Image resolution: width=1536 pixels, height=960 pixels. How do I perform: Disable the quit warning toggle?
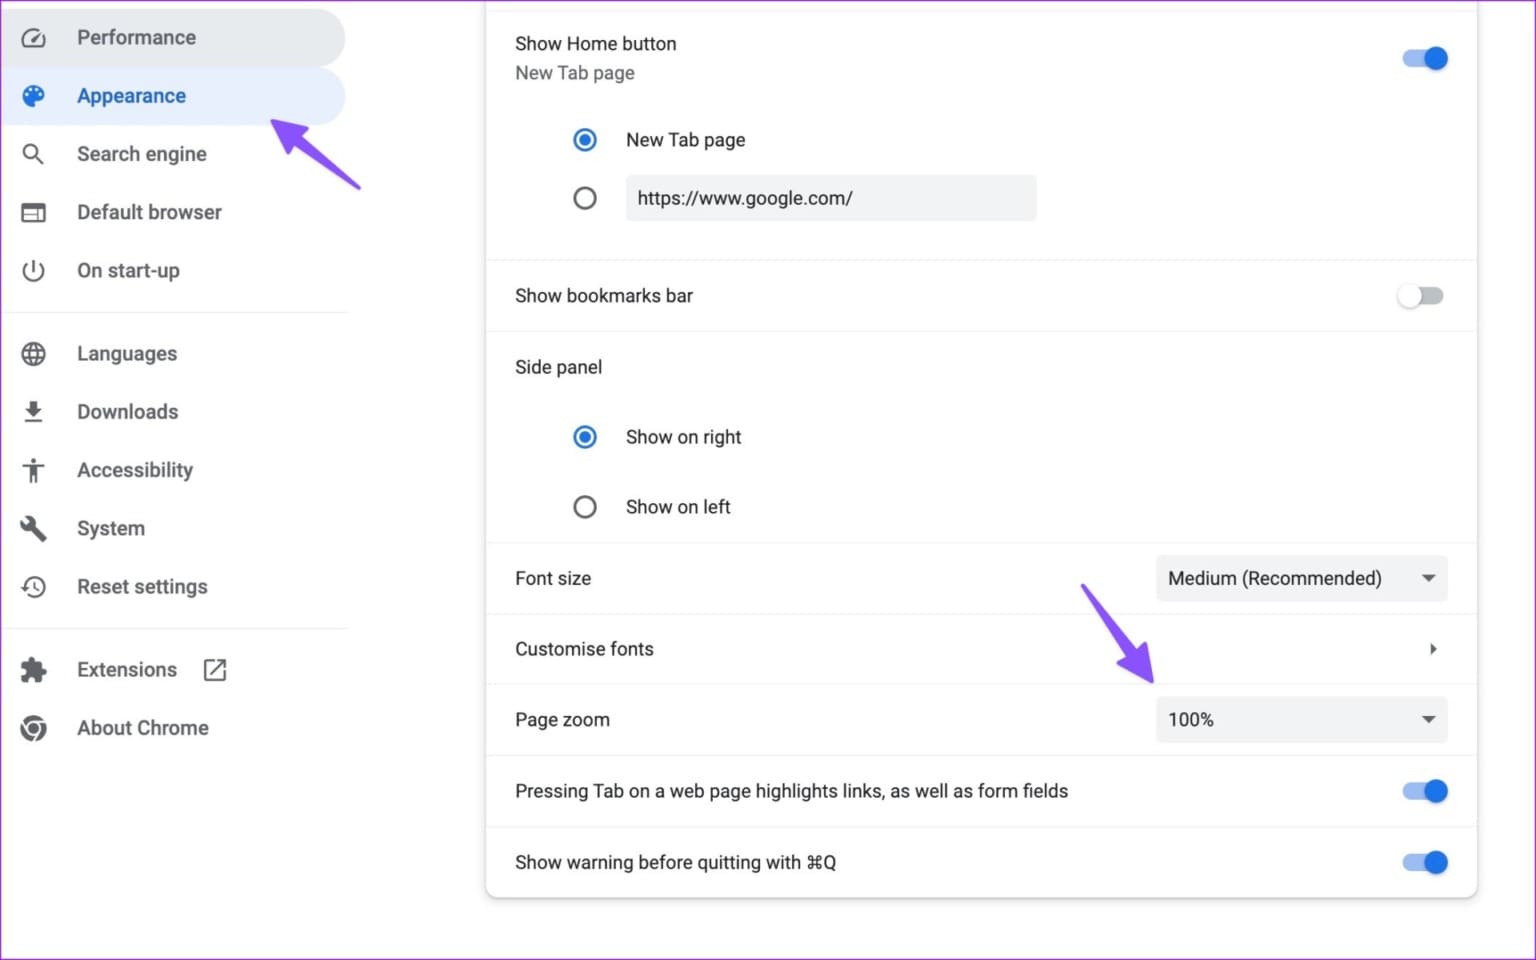click(1425, 862)
